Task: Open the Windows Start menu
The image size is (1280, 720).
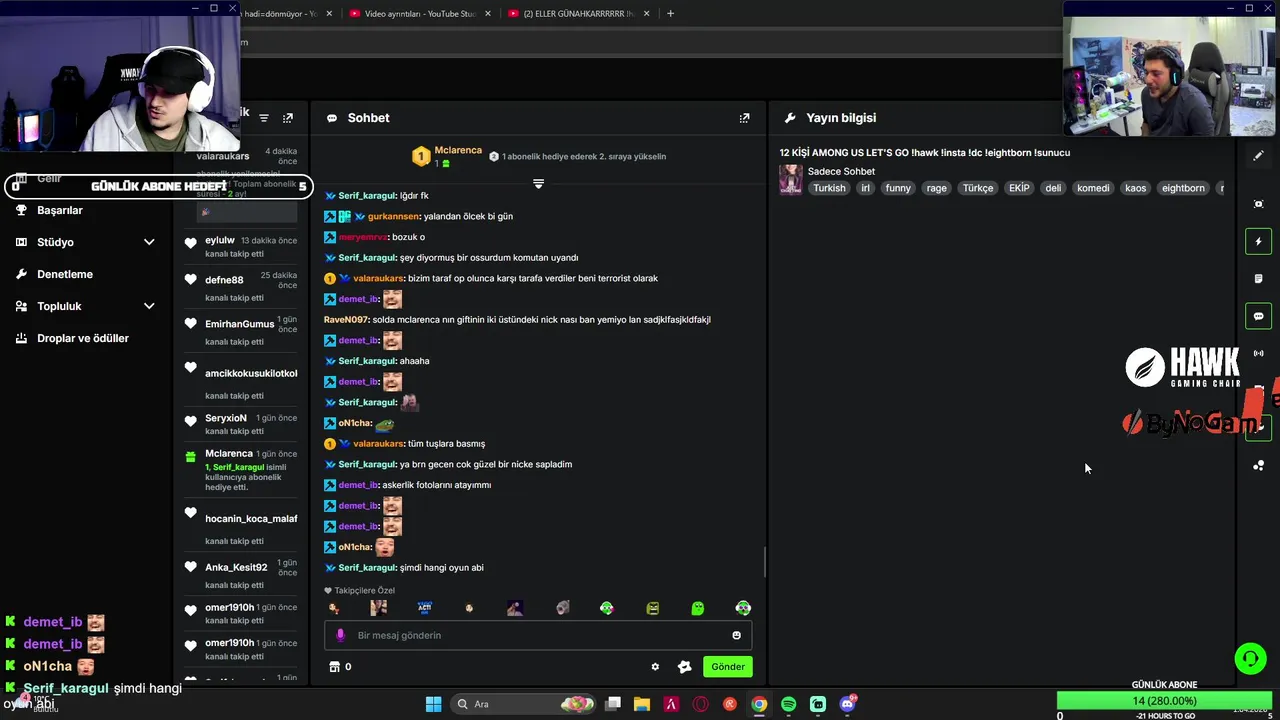Action: pos(433,704)
